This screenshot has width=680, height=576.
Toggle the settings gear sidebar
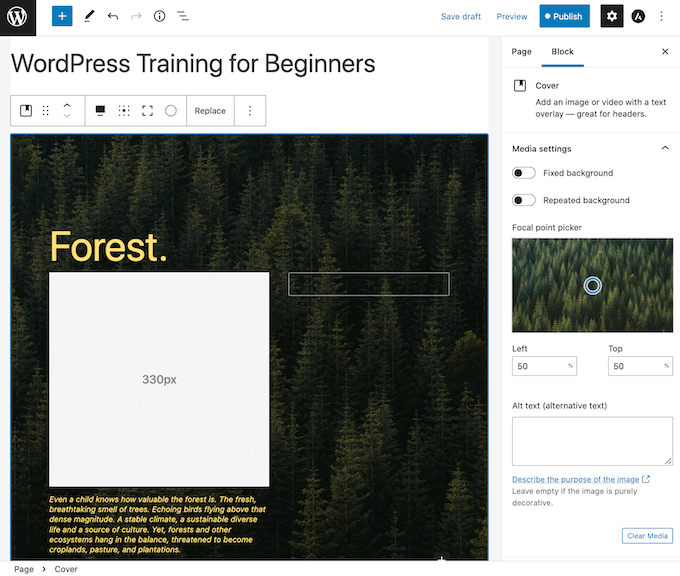(611, 17)
